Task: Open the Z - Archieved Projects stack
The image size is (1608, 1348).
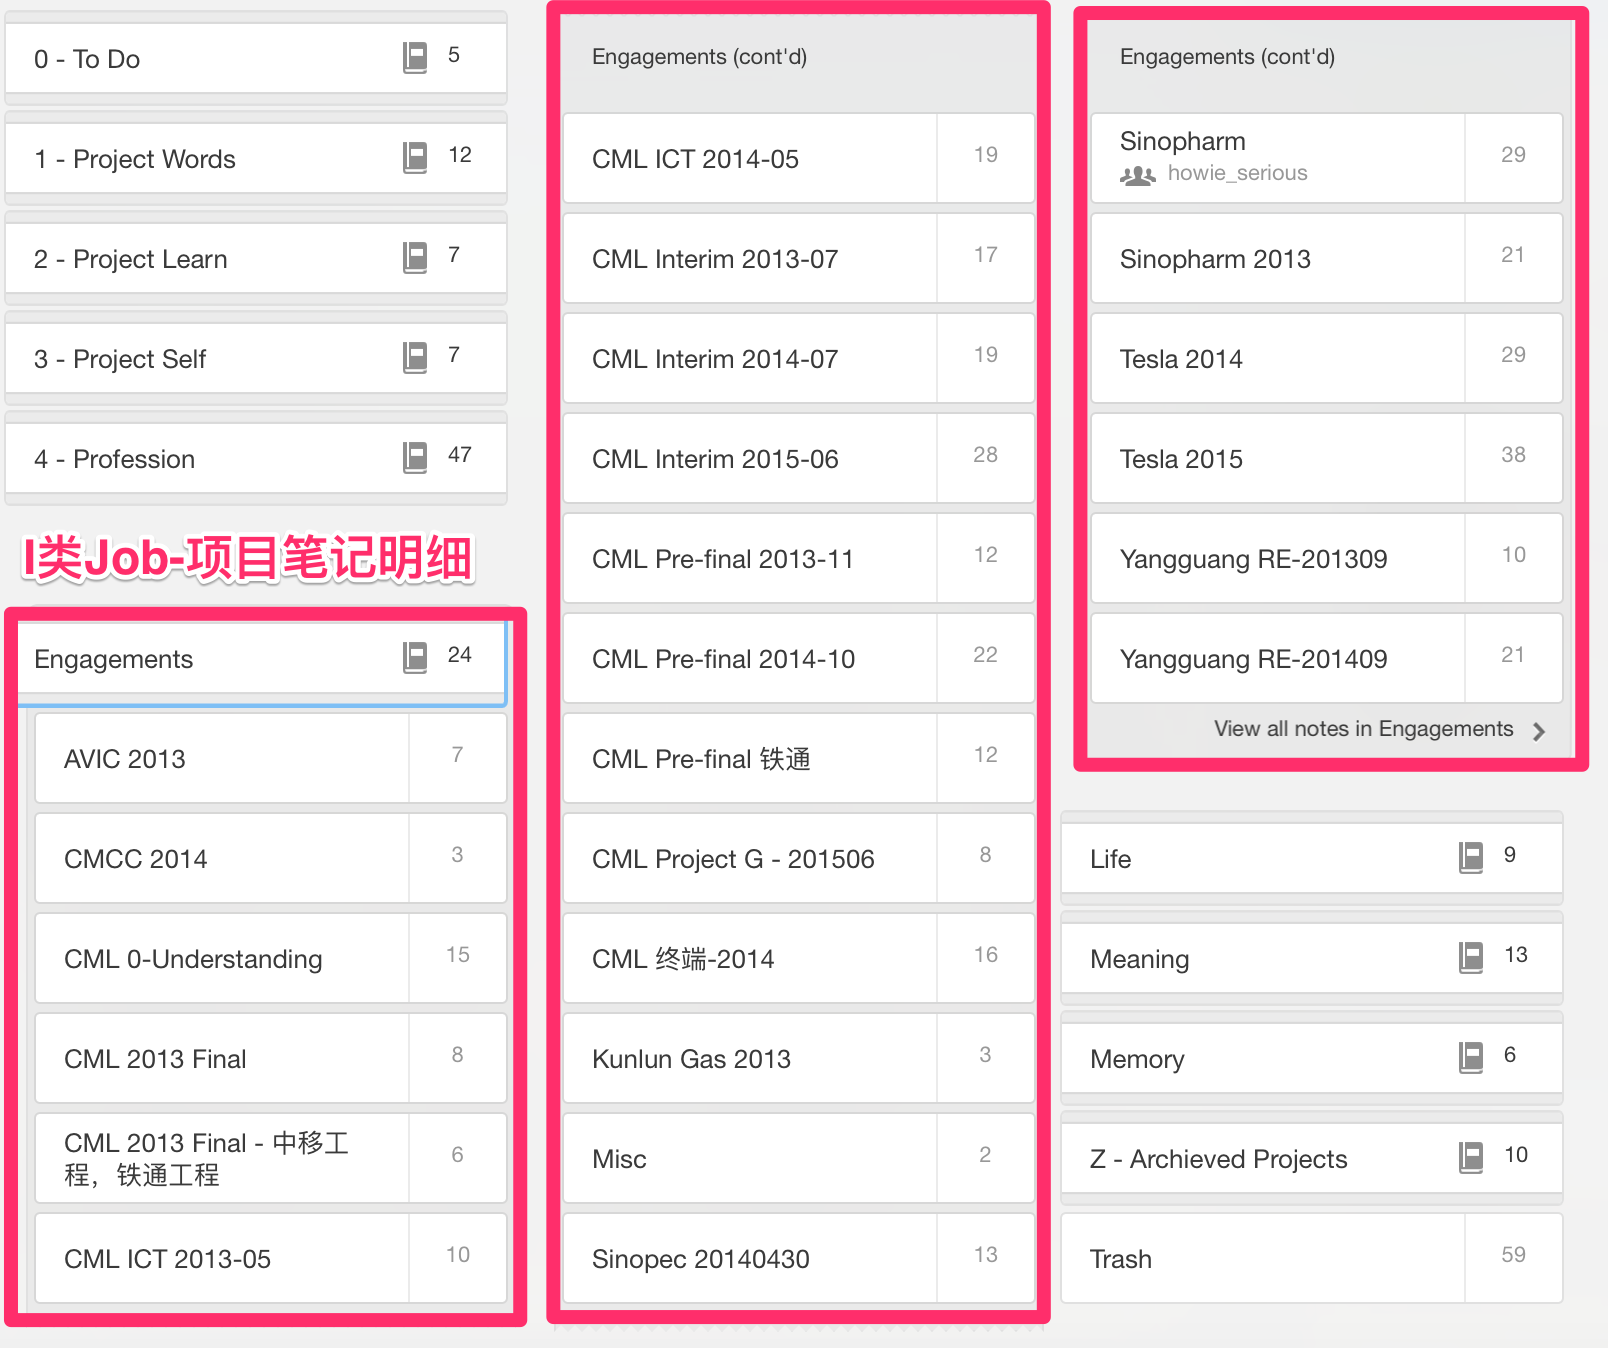Action: [1312, 1158]
